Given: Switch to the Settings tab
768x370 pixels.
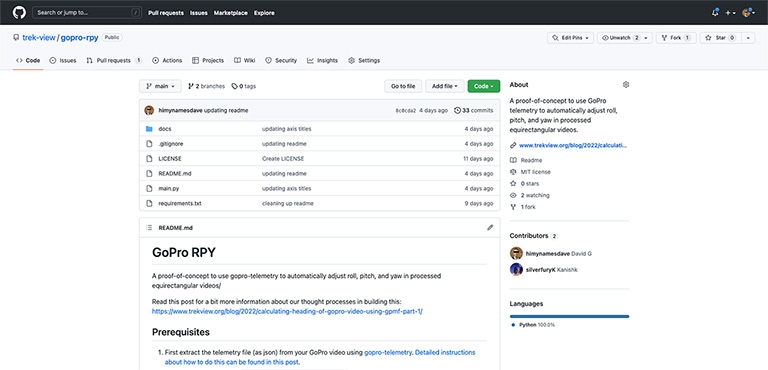Looking at the screenshot, I should (364, 61).
